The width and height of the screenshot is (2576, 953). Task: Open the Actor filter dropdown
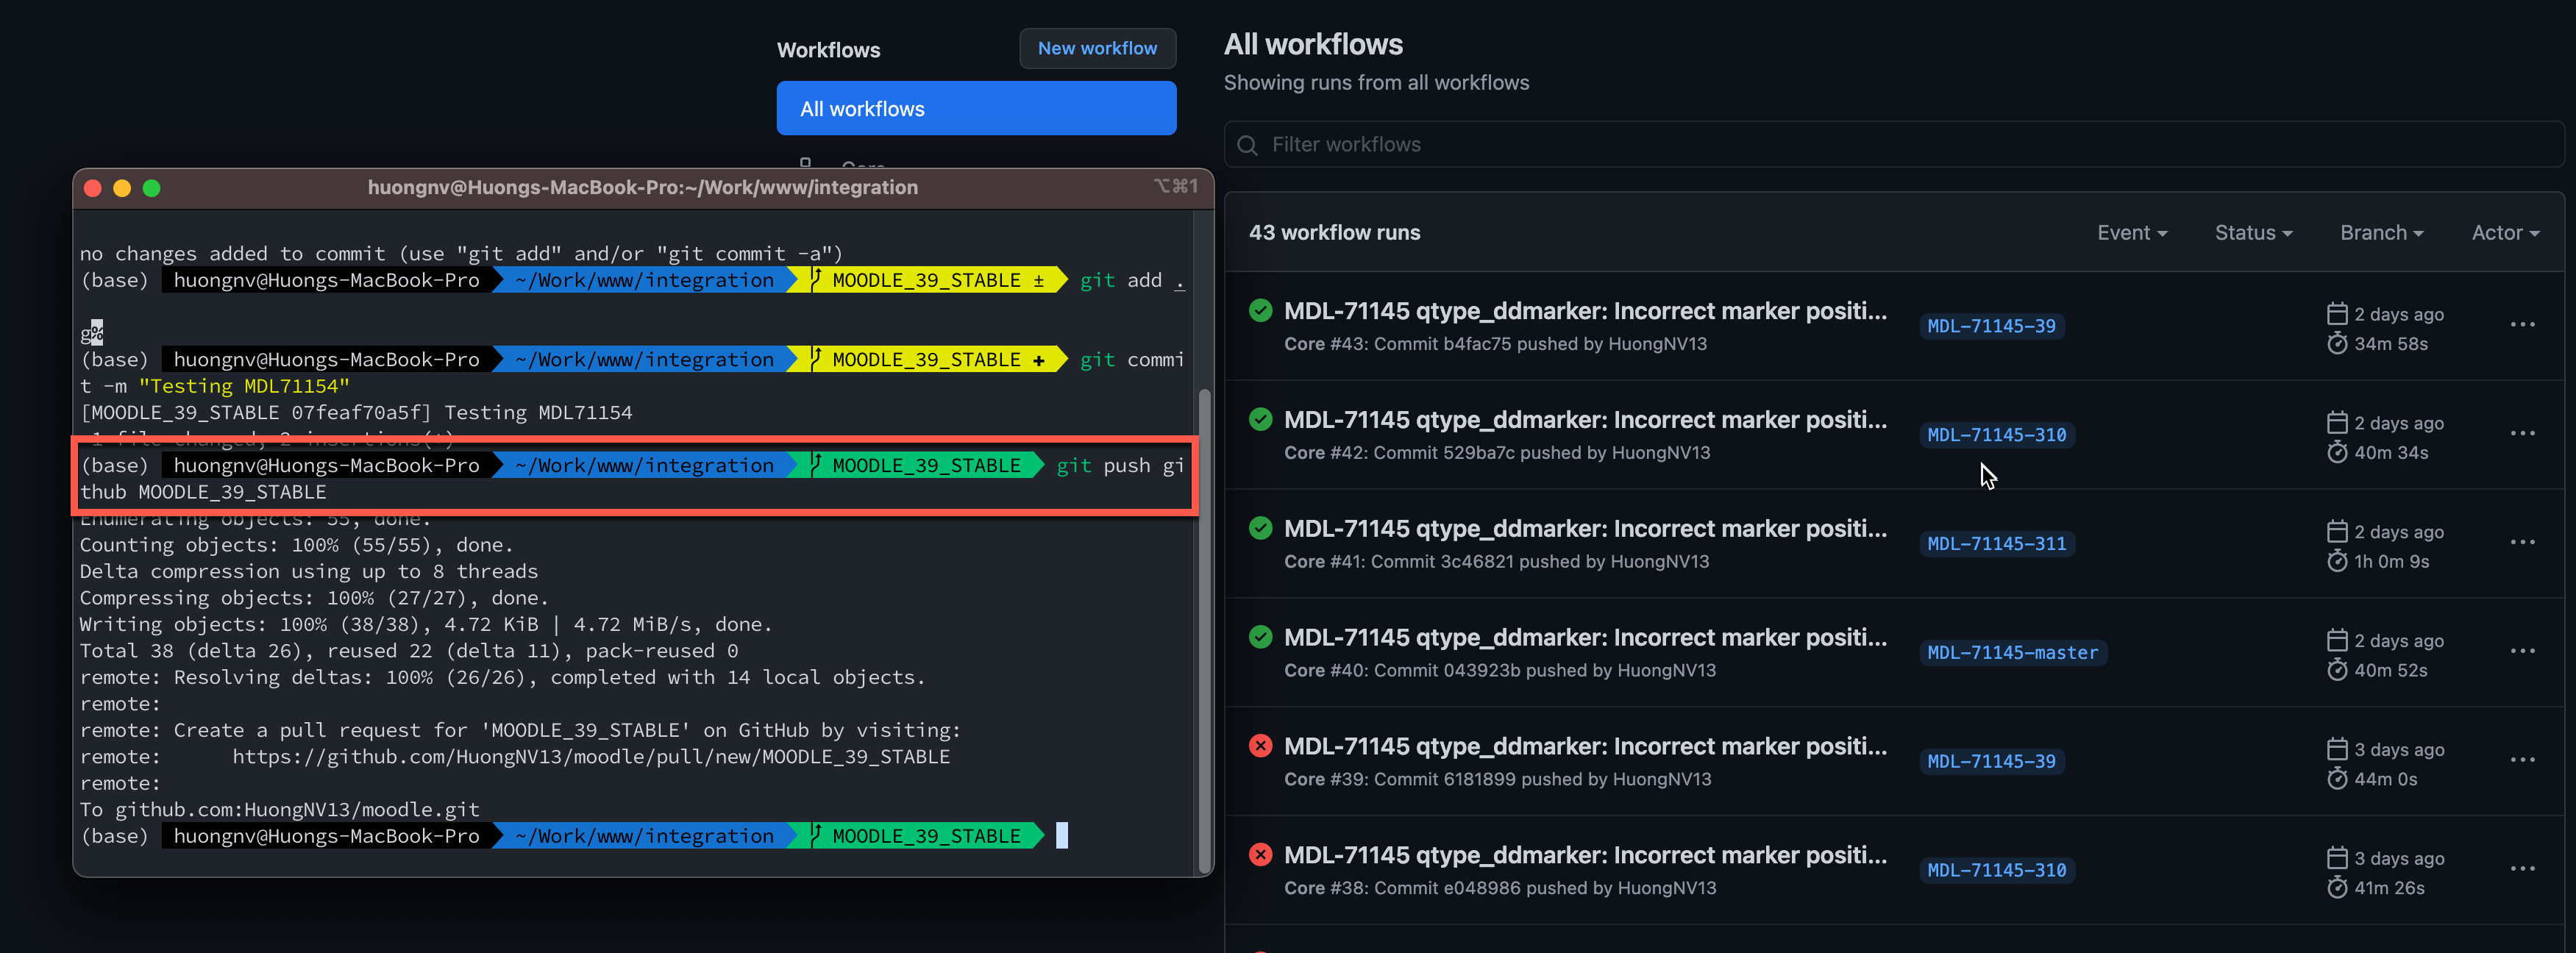pos(2505,233)
